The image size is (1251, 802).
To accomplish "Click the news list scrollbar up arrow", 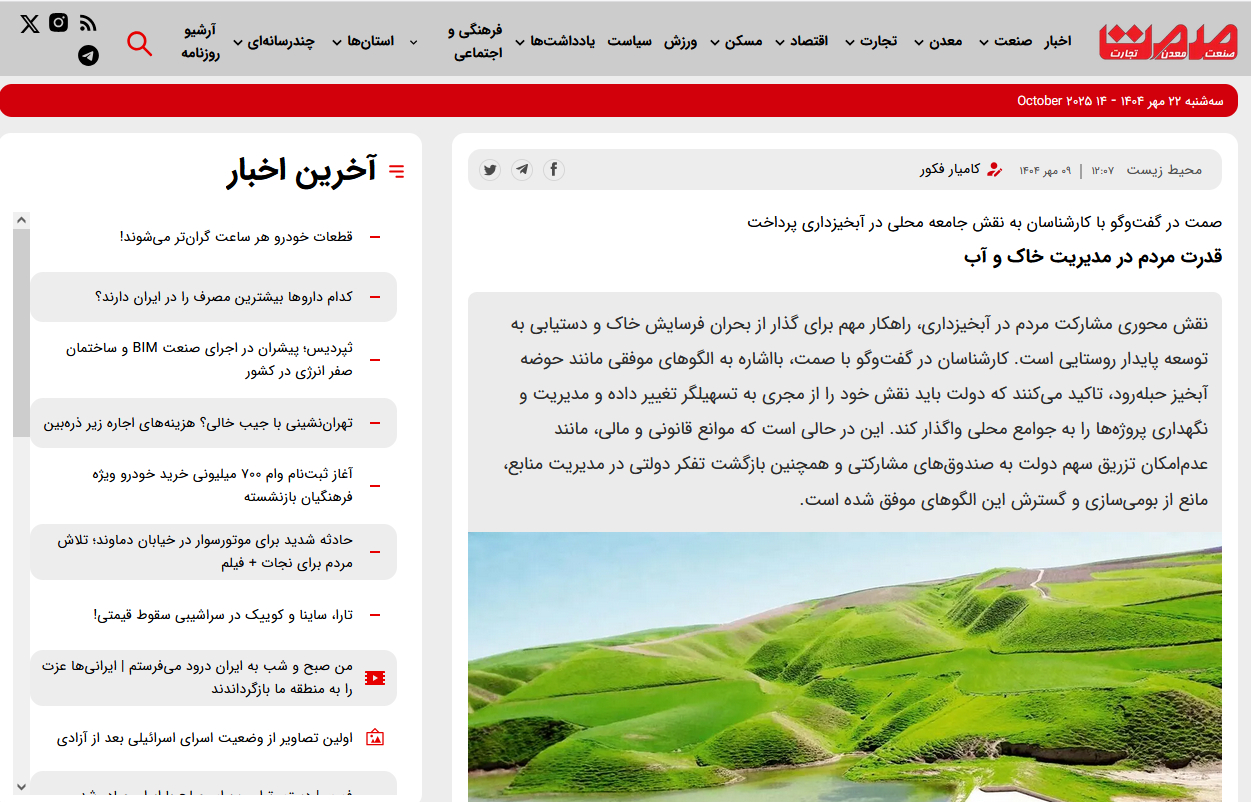I will click(21, 220).
